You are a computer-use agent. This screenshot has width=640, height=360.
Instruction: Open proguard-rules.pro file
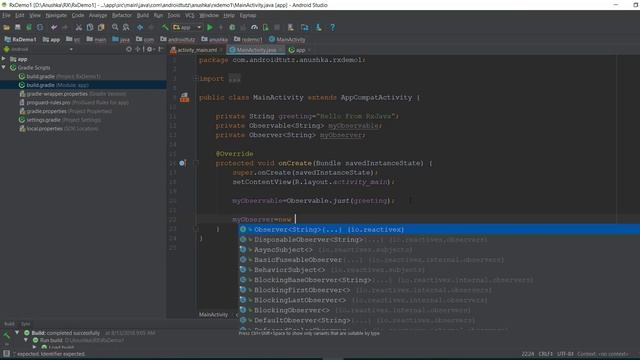[x=74, y=102]
